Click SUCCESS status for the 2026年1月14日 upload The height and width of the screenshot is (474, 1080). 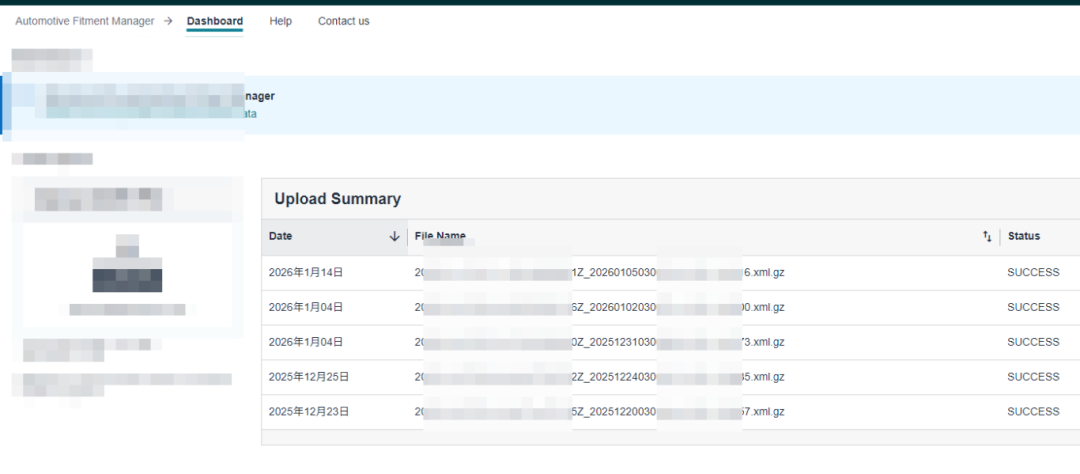pos(1033,273)
